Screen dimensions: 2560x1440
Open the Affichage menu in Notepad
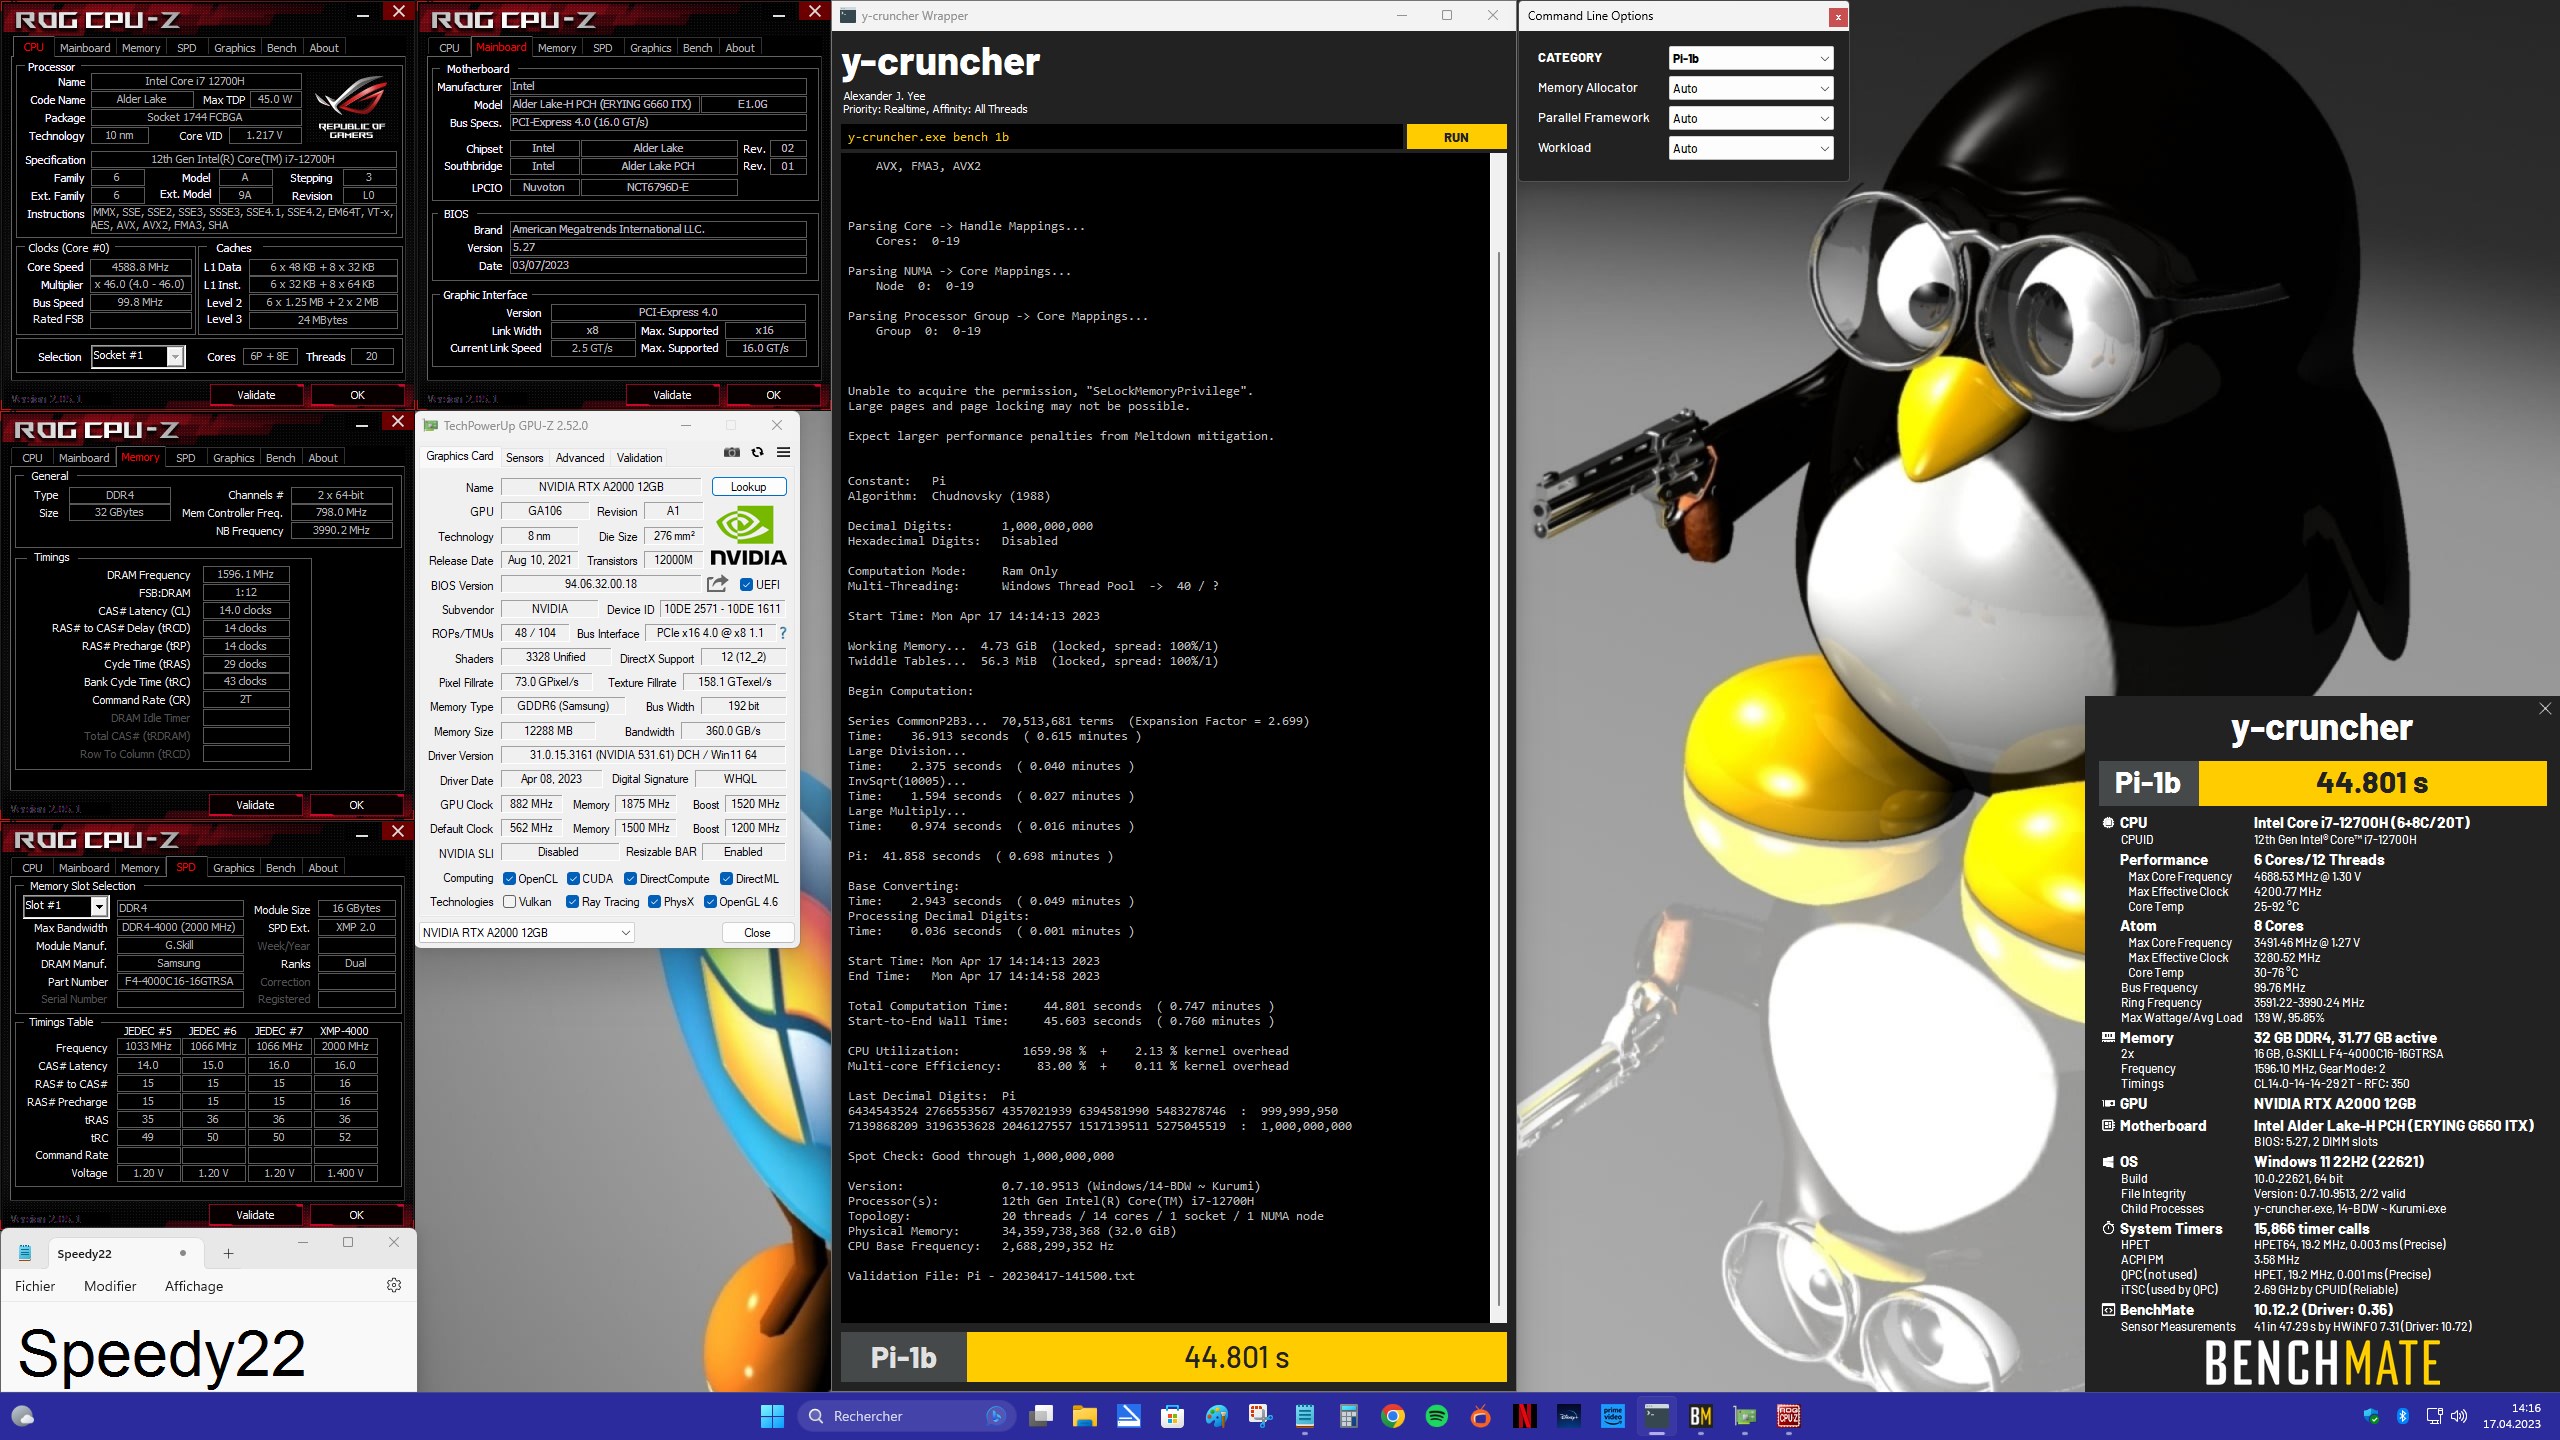[194, 1286]
